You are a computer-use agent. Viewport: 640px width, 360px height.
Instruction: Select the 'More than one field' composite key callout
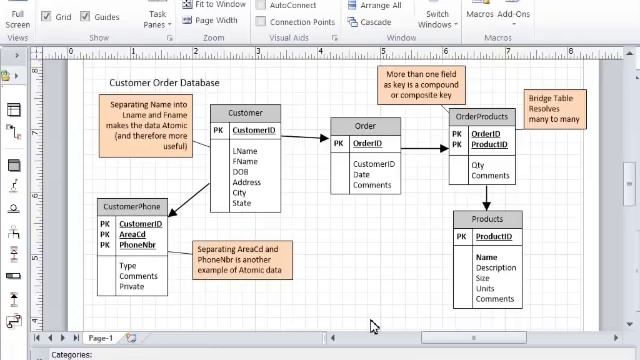click(x=421, y=85)
